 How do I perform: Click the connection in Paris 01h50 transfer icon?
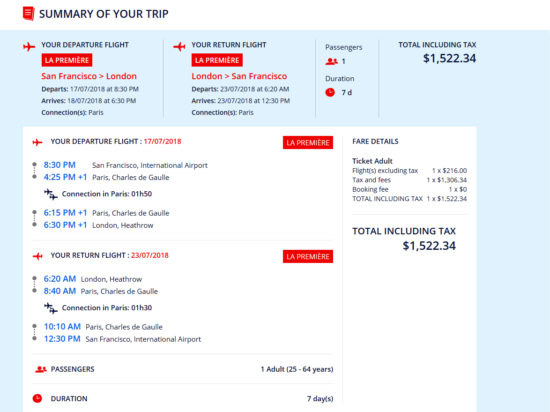[51, 194]
